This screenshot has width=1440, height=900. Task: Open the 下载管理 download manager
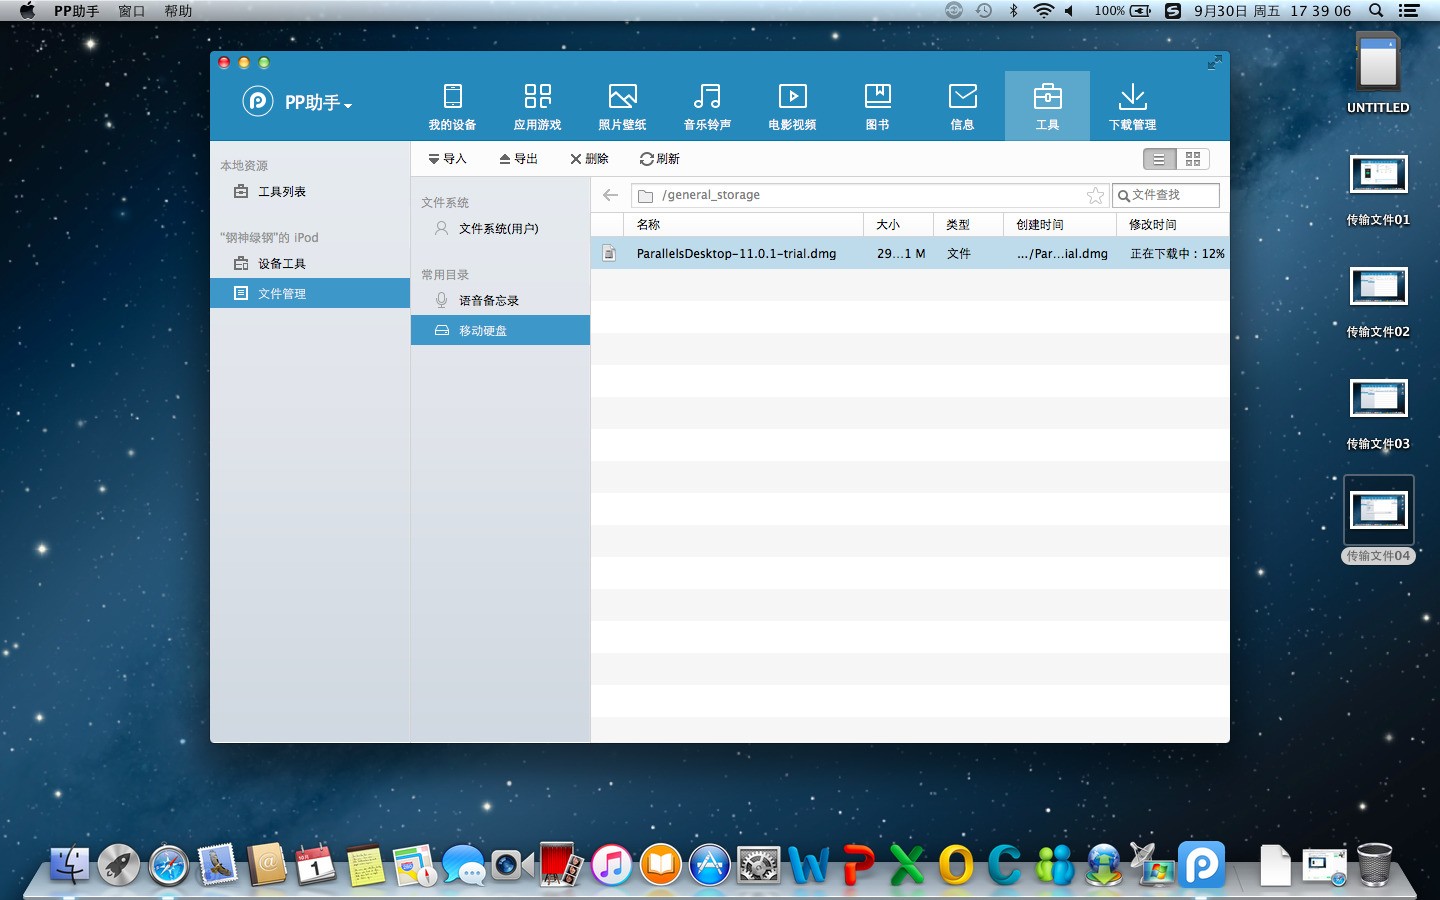tap(1132, 105)
